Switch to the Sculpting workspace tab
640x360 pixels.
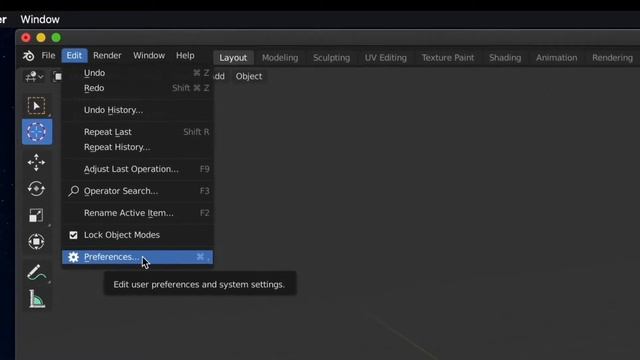point(331,58)
